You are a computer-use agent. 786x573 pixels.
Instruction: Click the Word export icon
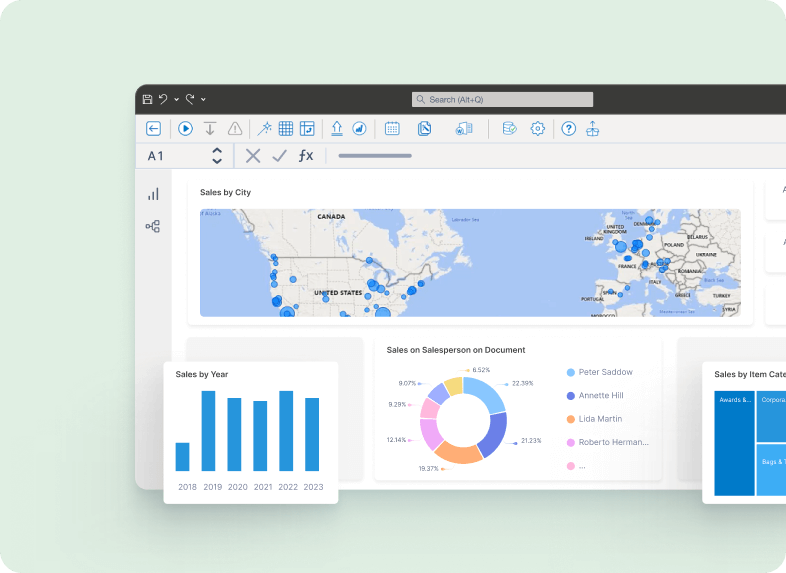pos(464,129)
